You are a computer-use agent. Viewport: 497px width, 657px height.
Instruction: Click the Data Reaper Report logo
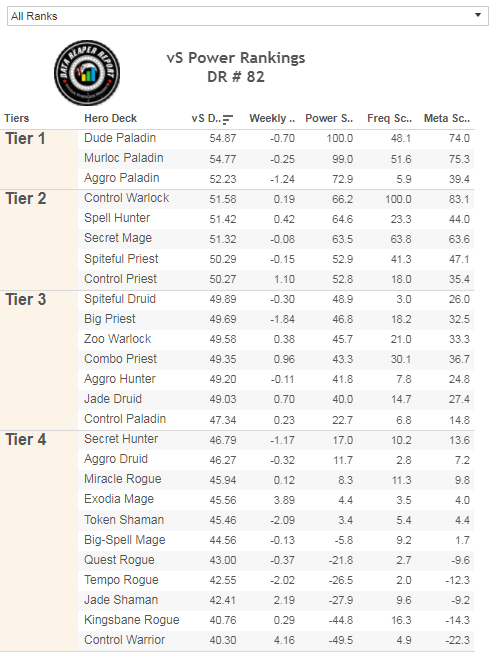[x=87, y=72]
